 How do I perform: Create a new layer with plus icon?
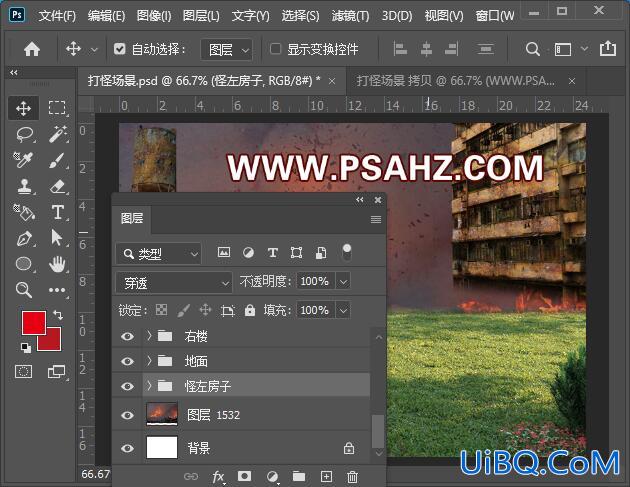click(x=326, y=477)
